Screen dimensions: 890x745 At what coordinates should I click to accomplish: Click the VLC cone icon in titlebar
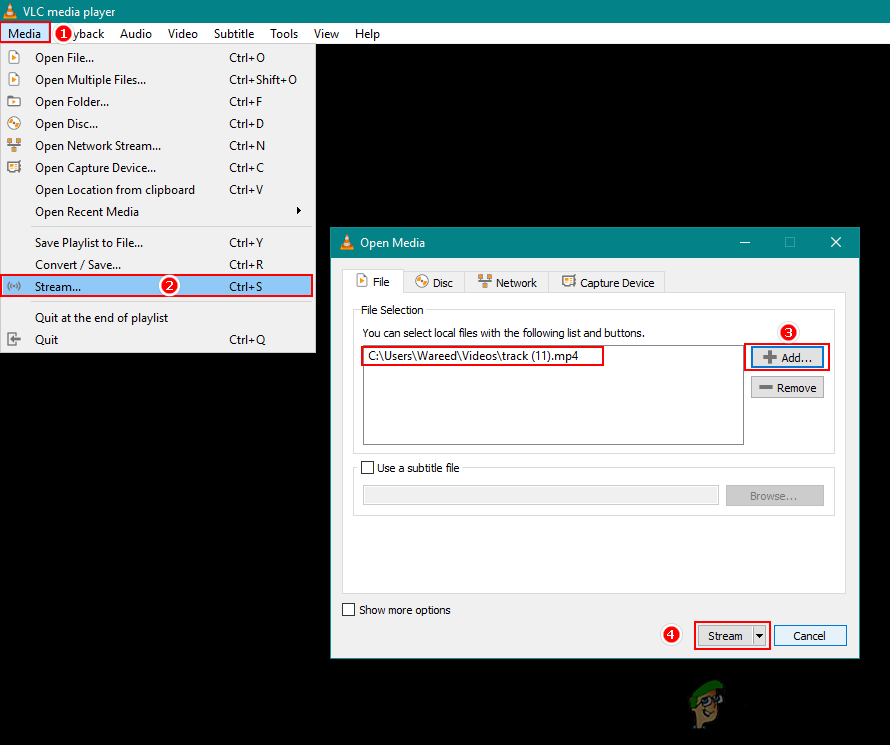tap(11, 11)
